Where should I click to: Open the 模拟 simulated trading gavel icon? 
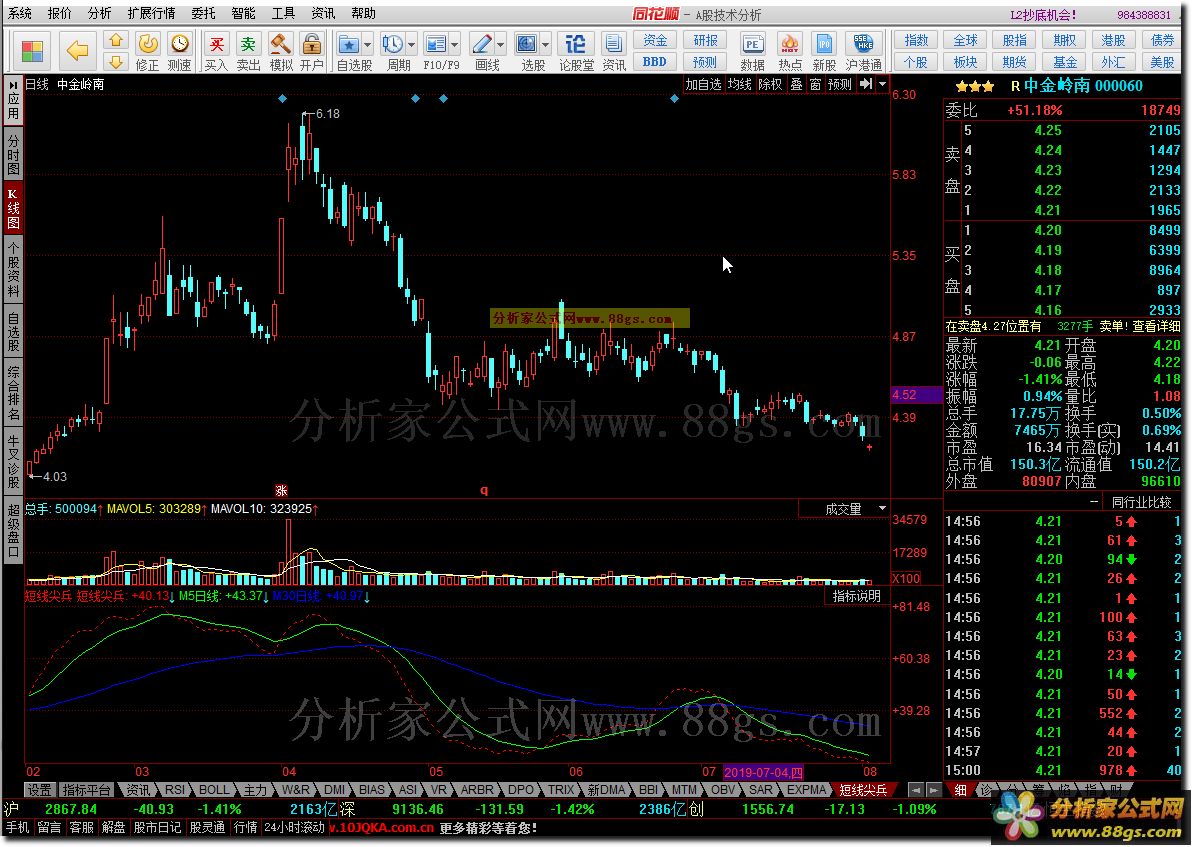click(281, 52)
